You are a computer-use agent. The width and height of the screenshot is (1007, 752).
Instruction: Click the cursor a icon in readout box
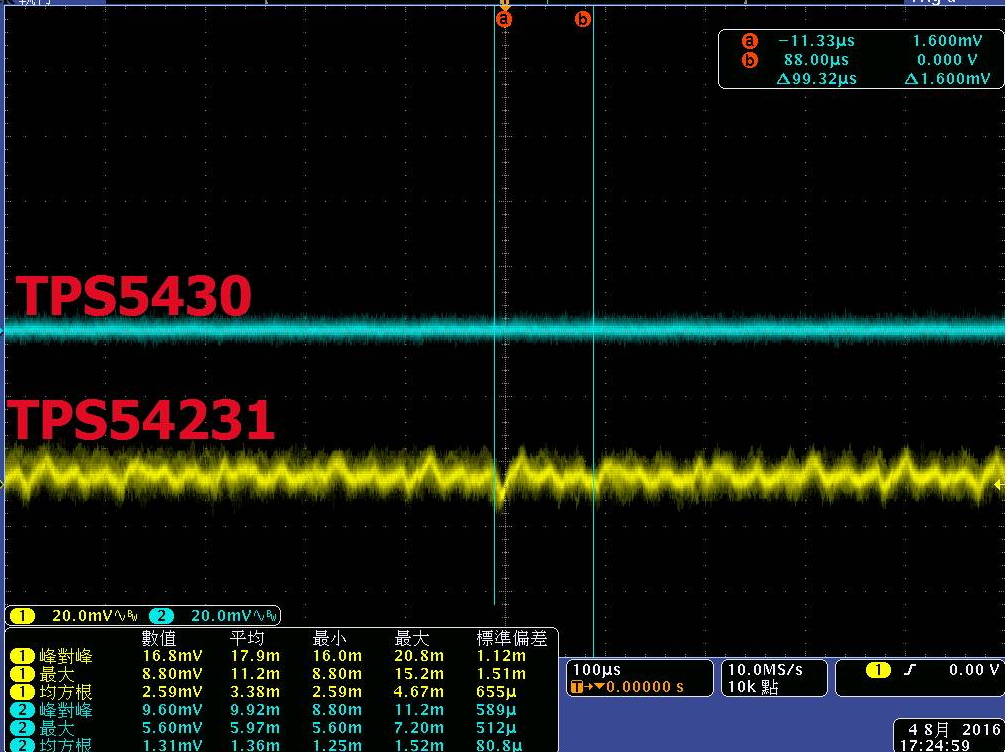(x=749, y=41)
